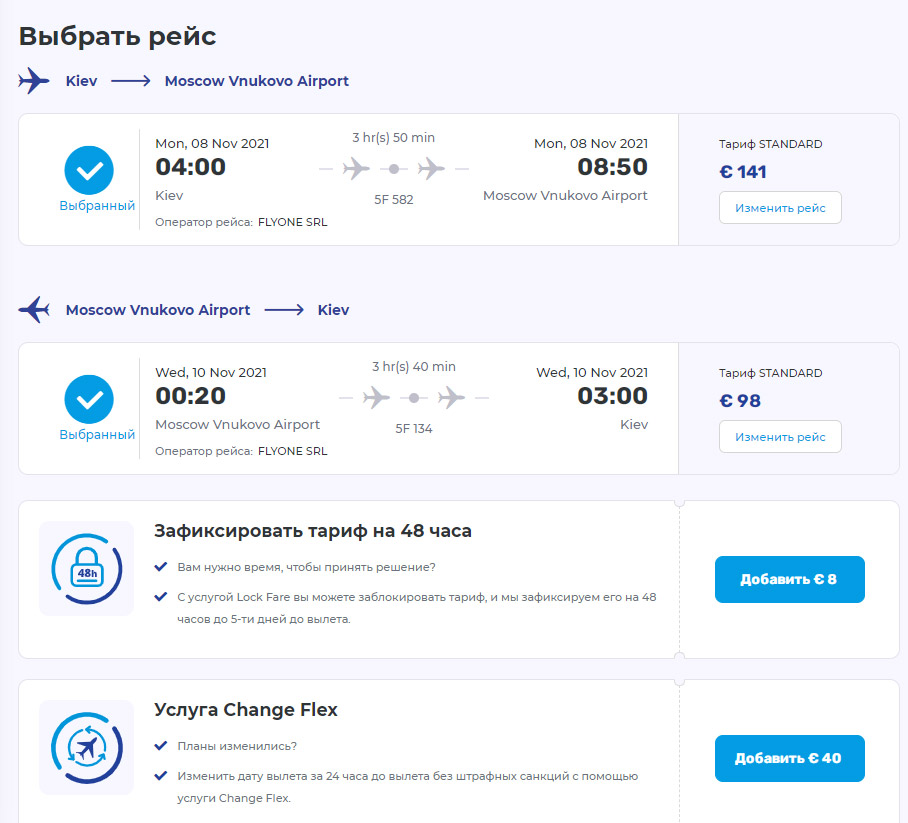Toggle the selected checkmark for the 04:00 flight
This screenshot has height=823, width=908.
click(x=90, y=171)
